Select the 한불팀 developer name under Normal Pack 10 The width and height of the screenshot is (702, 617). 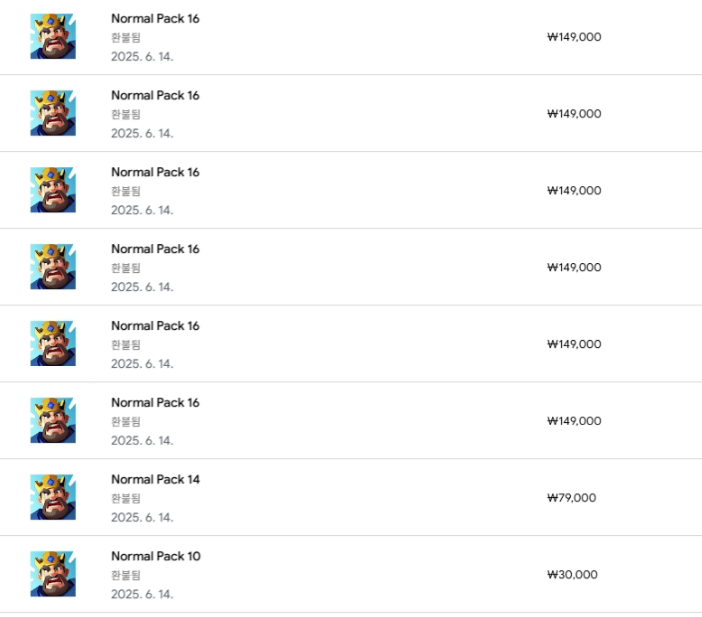pos(126,575)
